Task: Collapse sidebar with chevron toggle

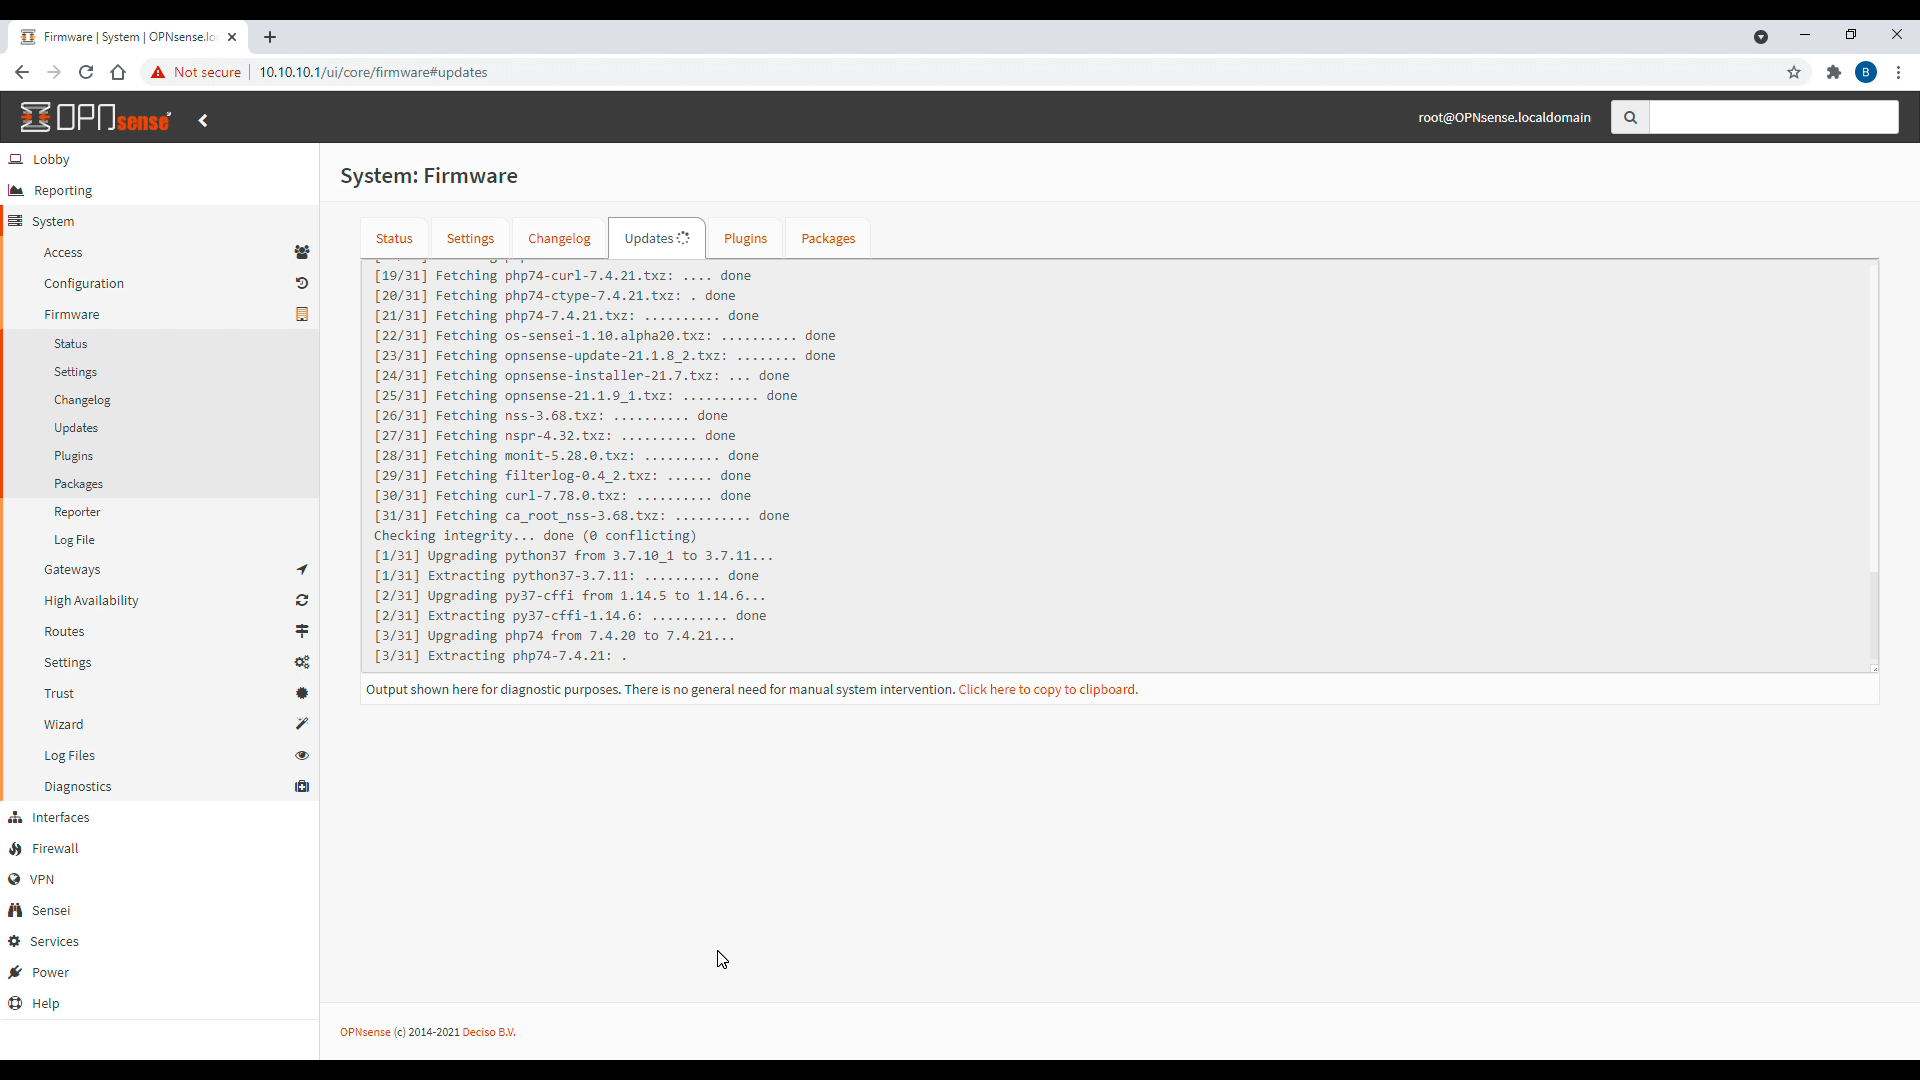Action: 203,120
